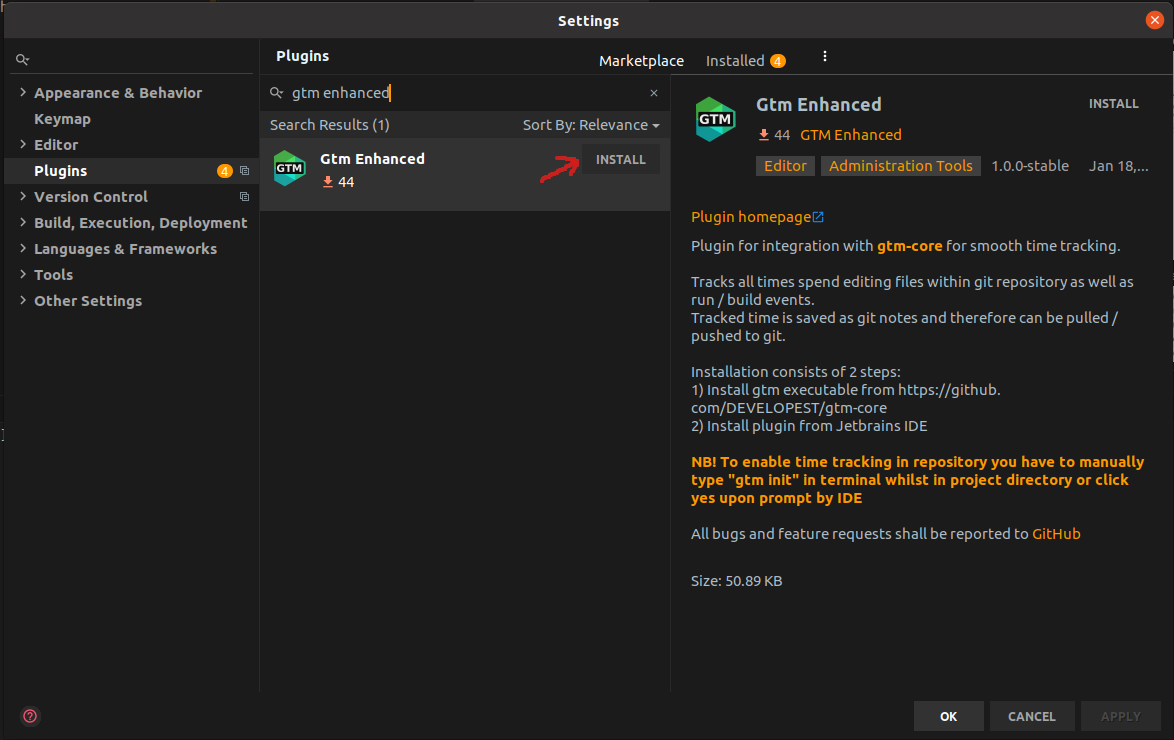
Task: Open the GTM Enhanced vendor link
Action: (x=851, y=135)
